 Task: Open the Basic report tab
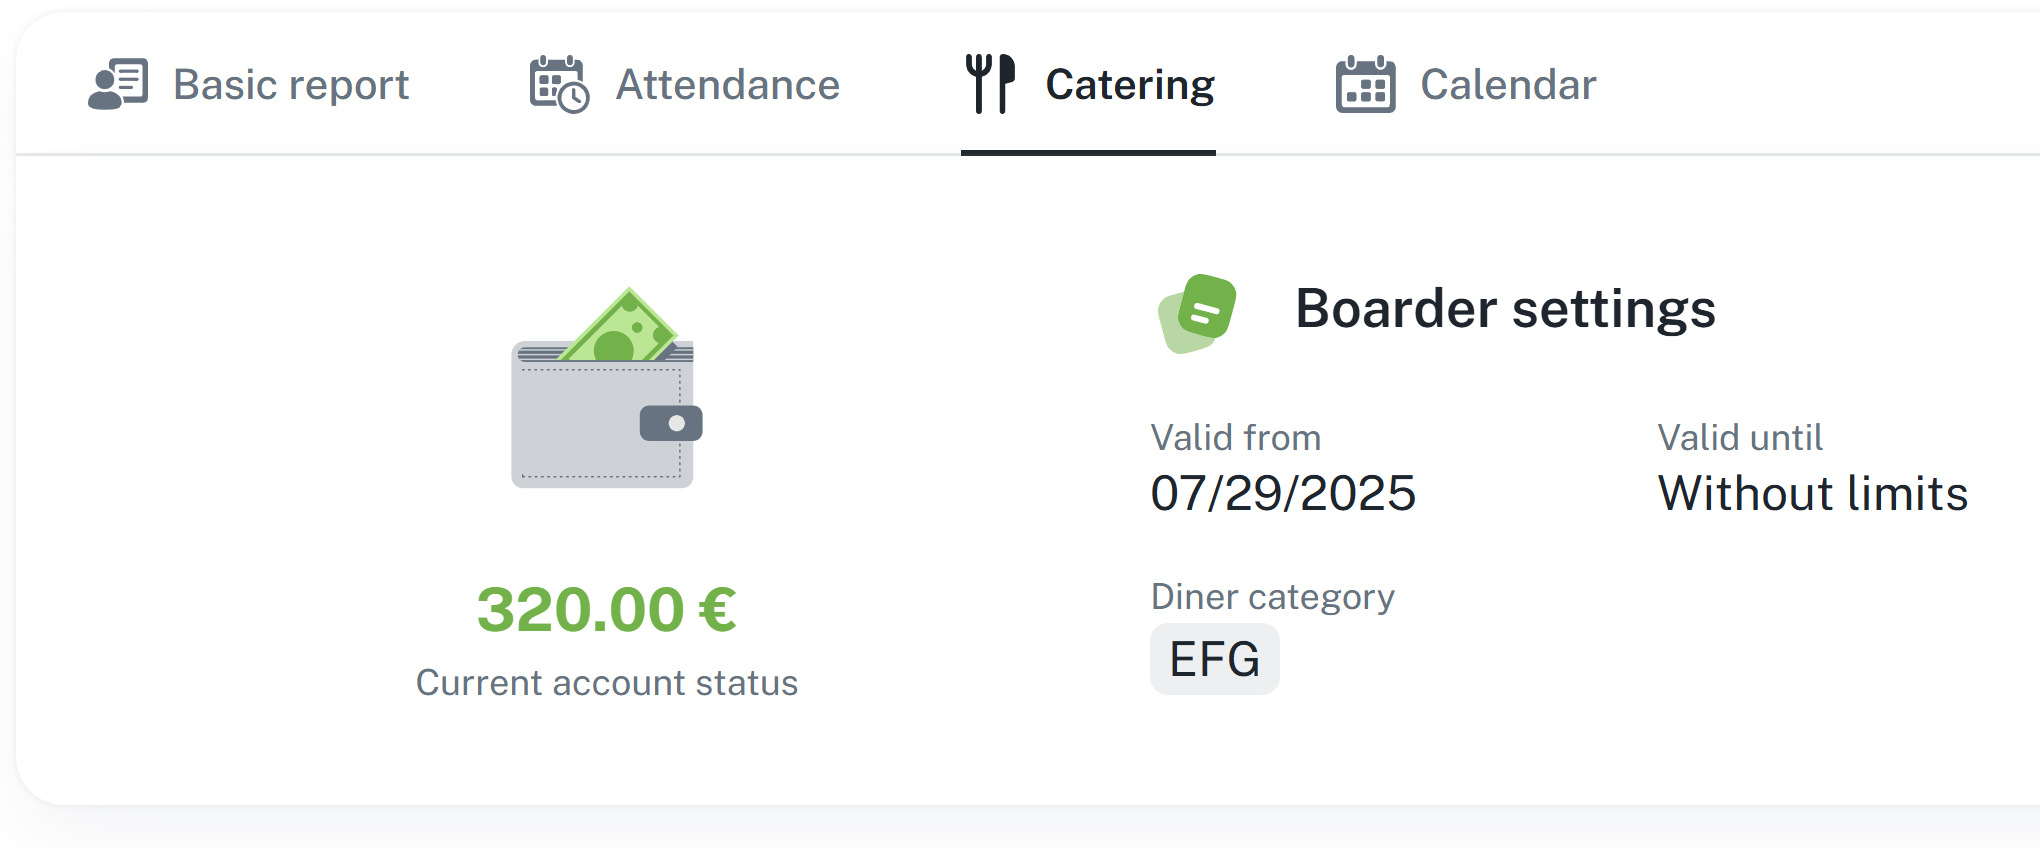click(x=290, y=85)
